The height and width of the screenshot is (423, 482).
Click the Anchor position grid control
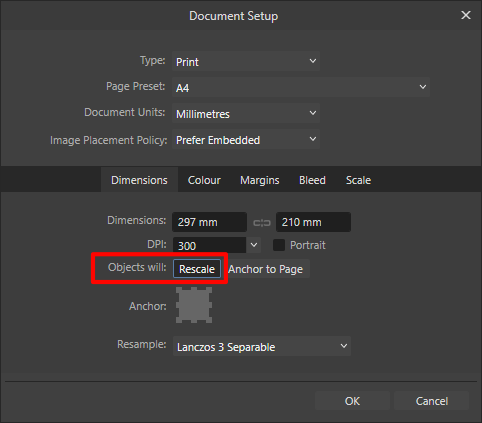click(194, 305)
